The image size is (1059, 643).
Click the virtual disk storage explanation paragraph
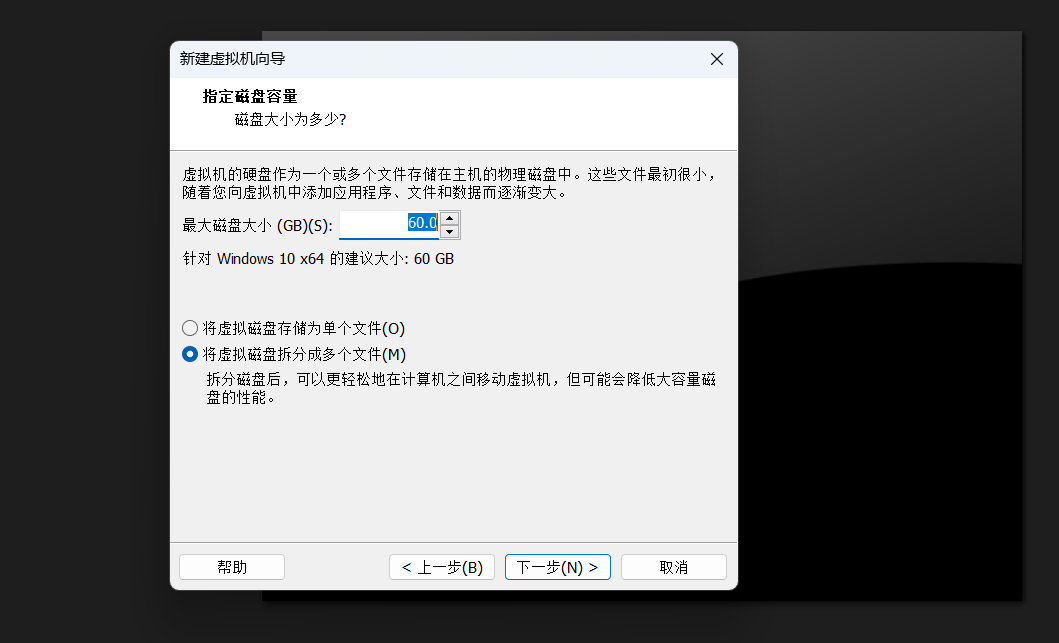pos(450,184)
